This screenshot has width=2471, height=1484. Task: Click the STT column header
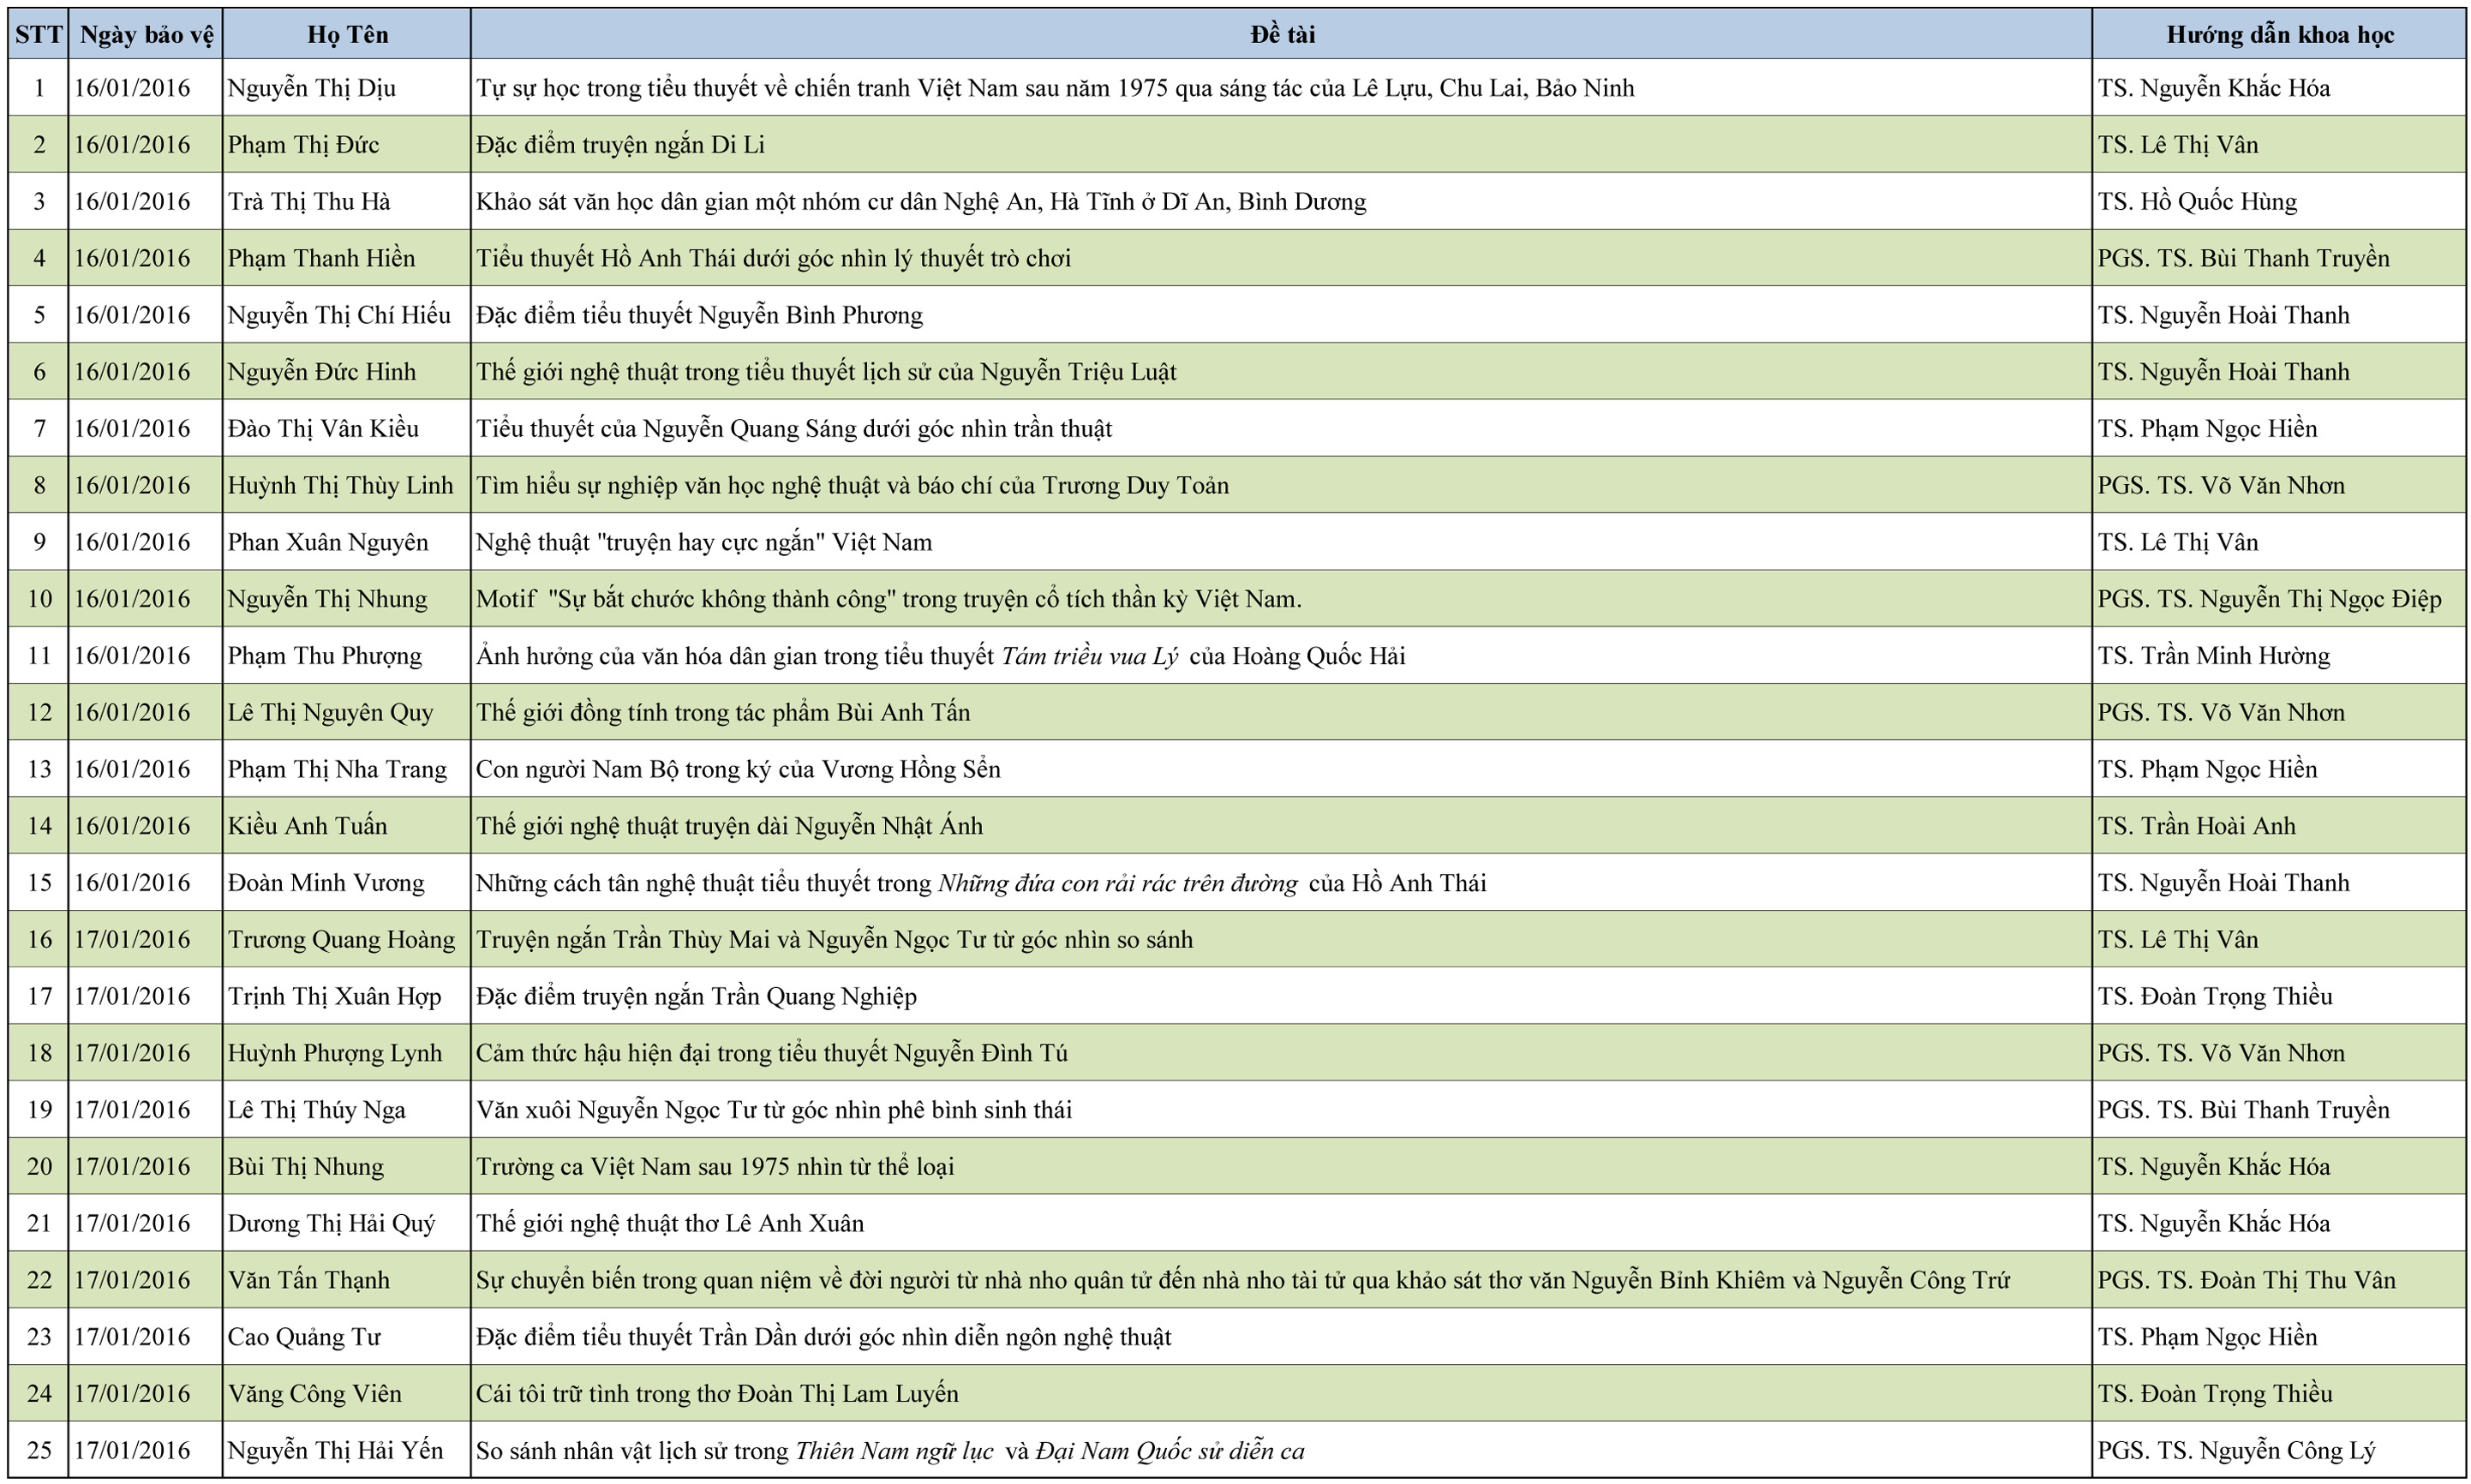(39, 35)
